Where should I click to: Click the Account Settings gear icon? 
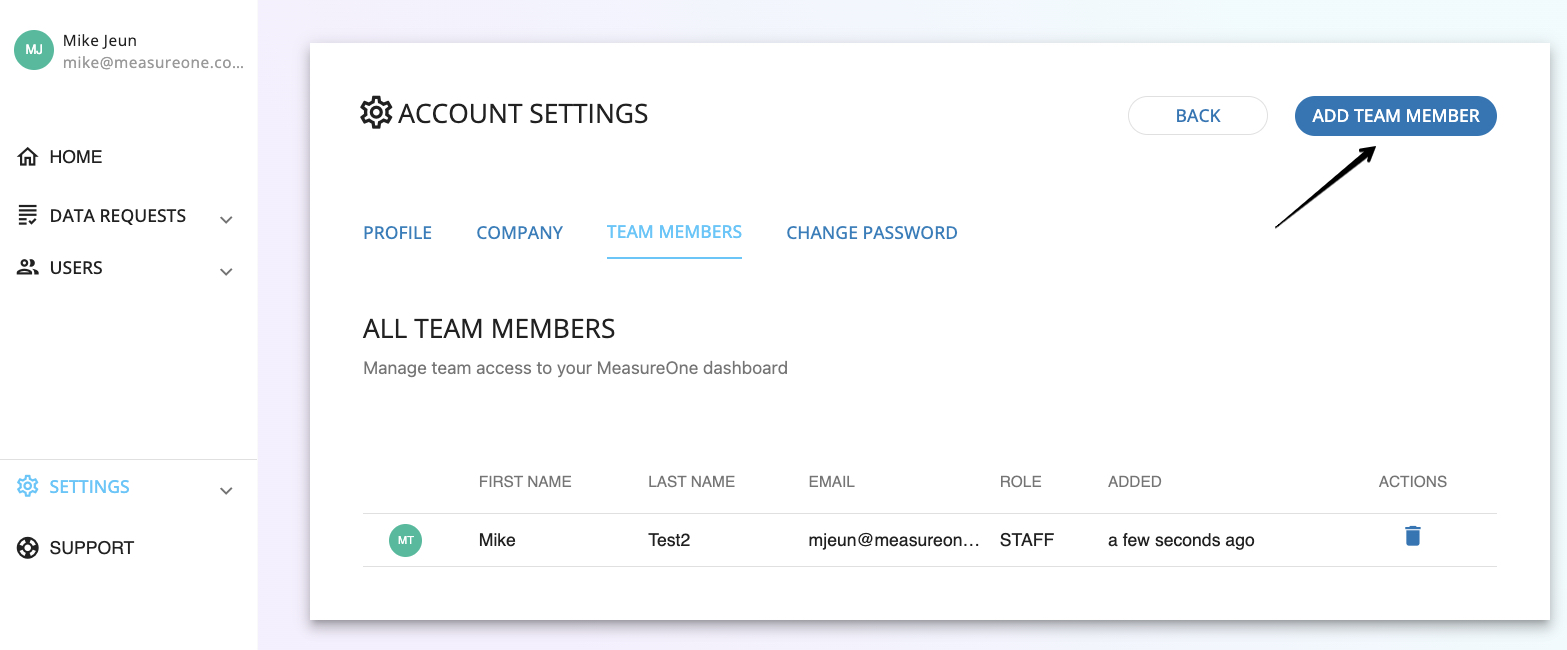click(x=376, y=113)
